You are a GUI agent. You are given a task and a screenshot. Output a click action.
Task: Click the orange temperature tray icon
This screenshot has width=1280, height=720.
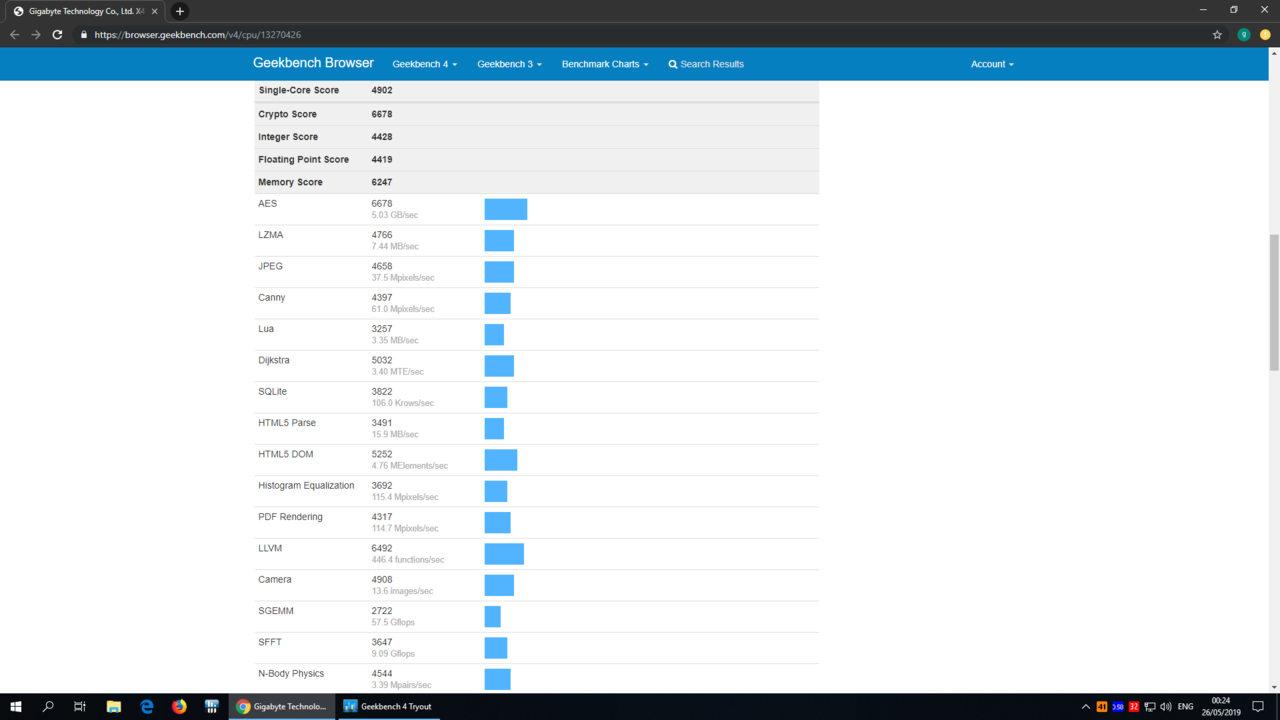(1102, 707)
